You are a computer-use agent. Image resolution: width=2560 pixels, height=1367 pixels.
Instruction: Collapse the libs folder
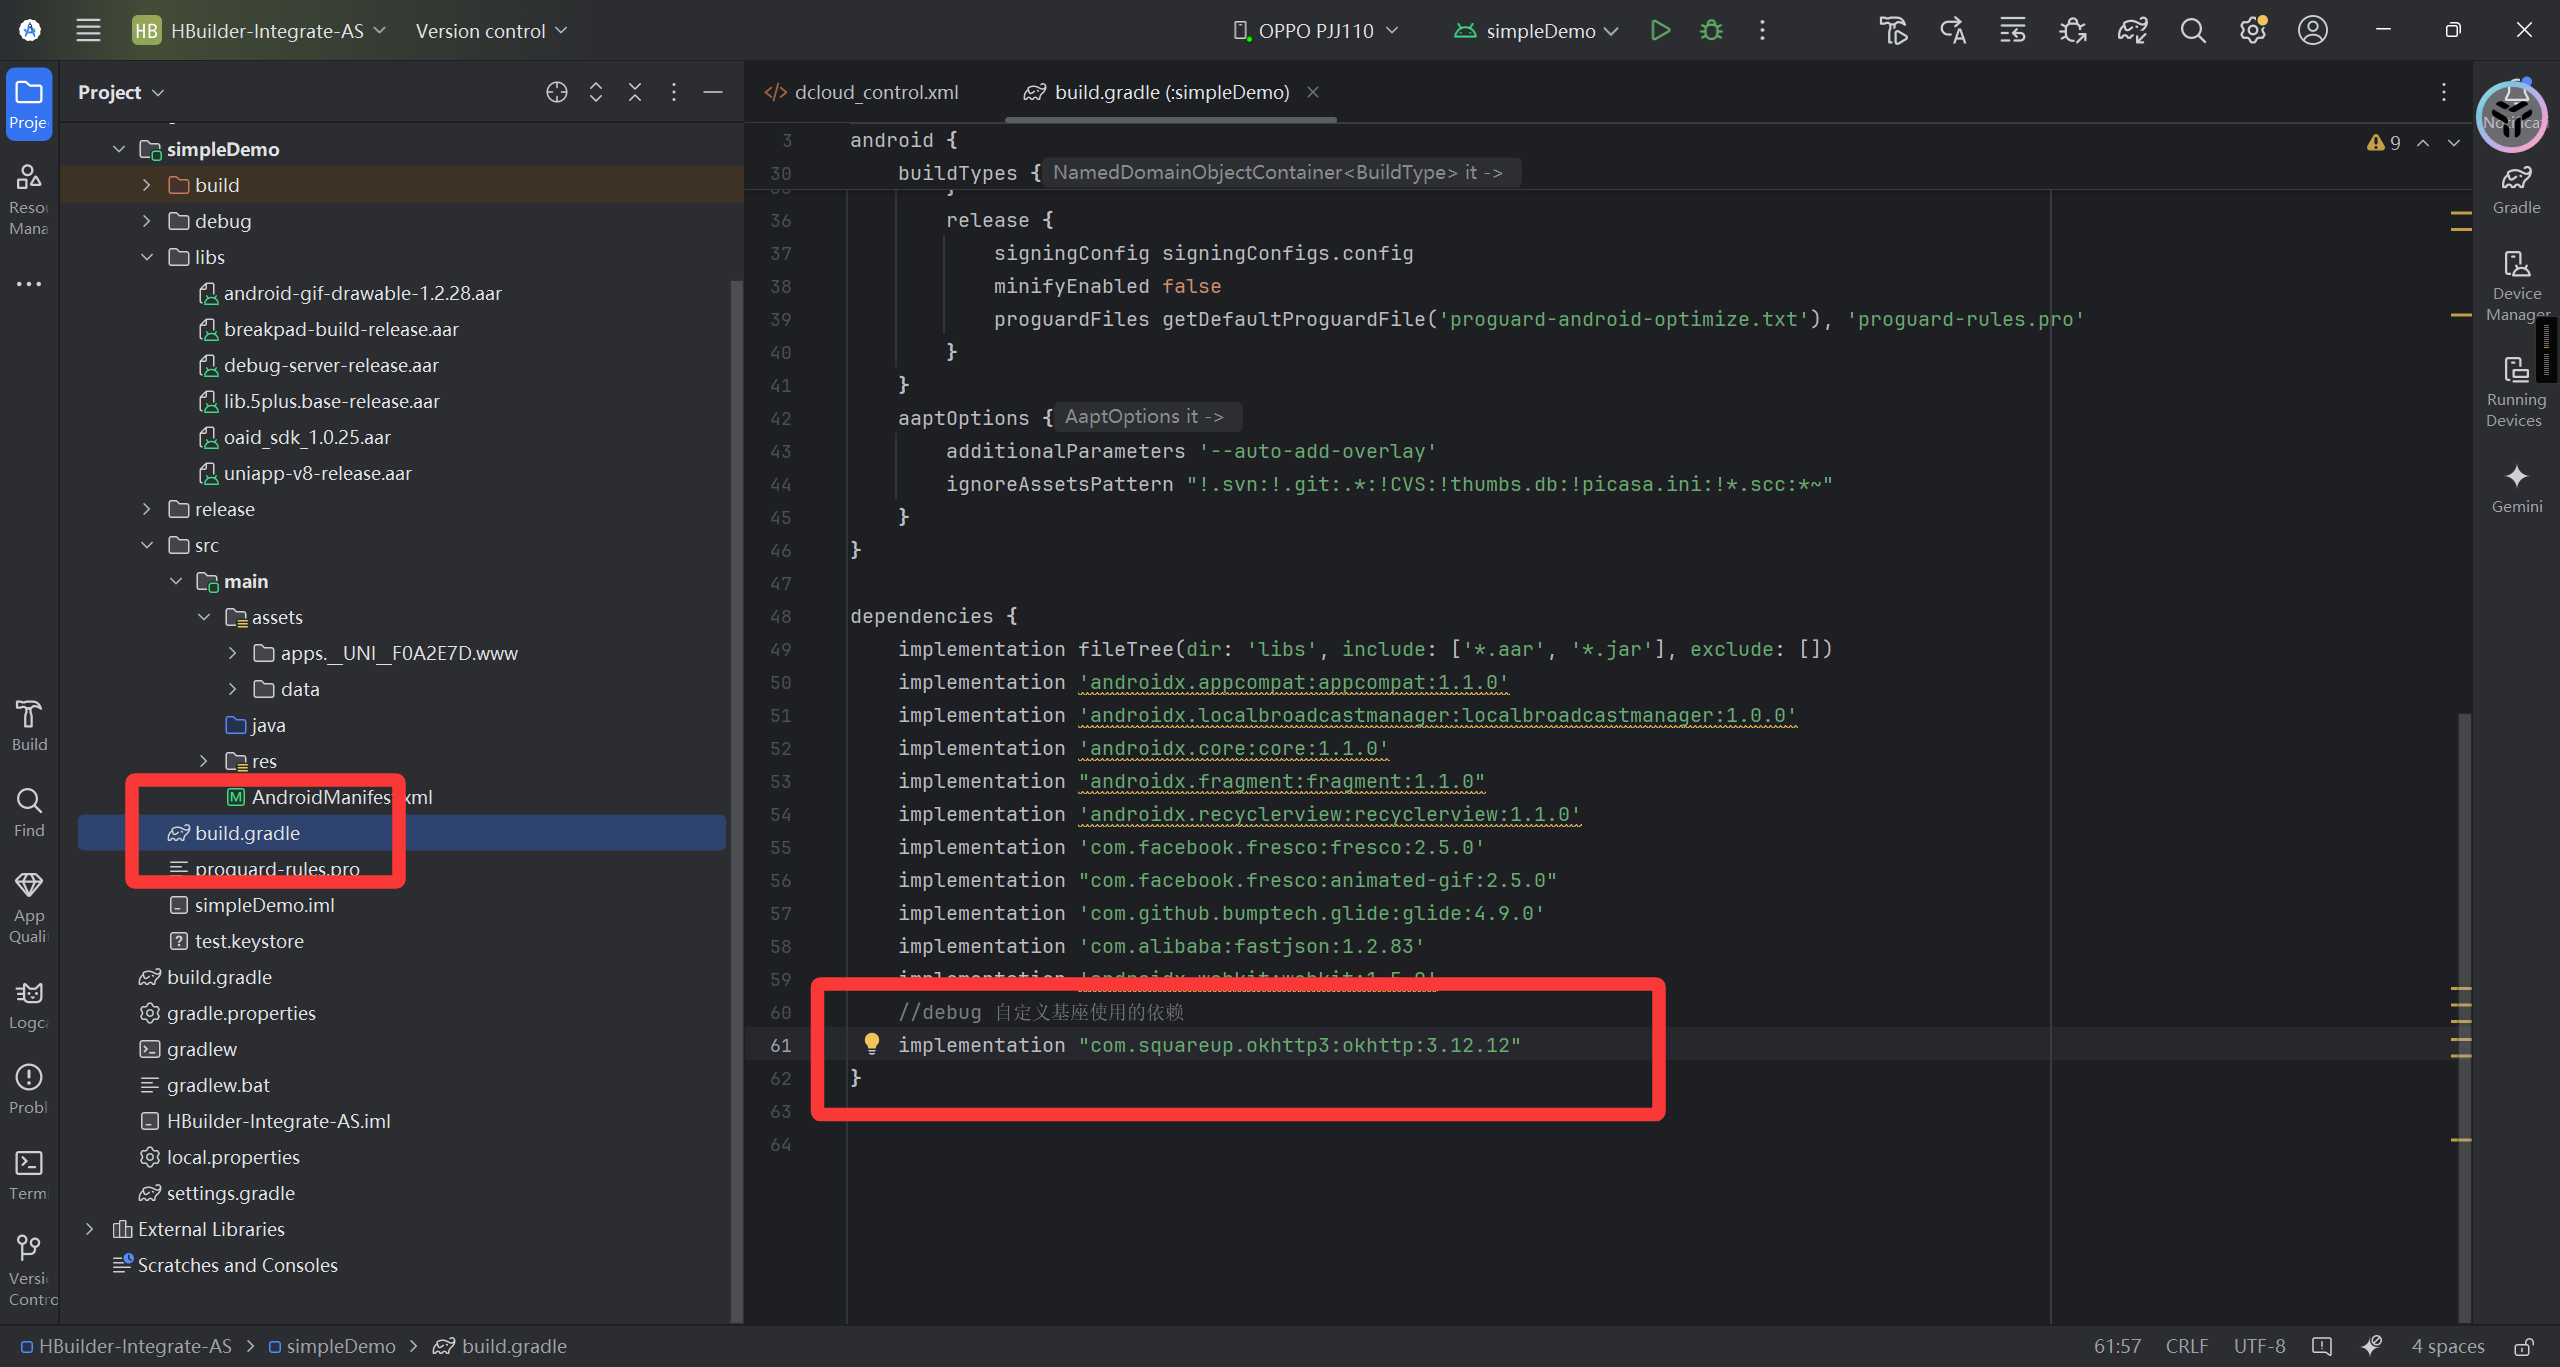tap(147, 257)
